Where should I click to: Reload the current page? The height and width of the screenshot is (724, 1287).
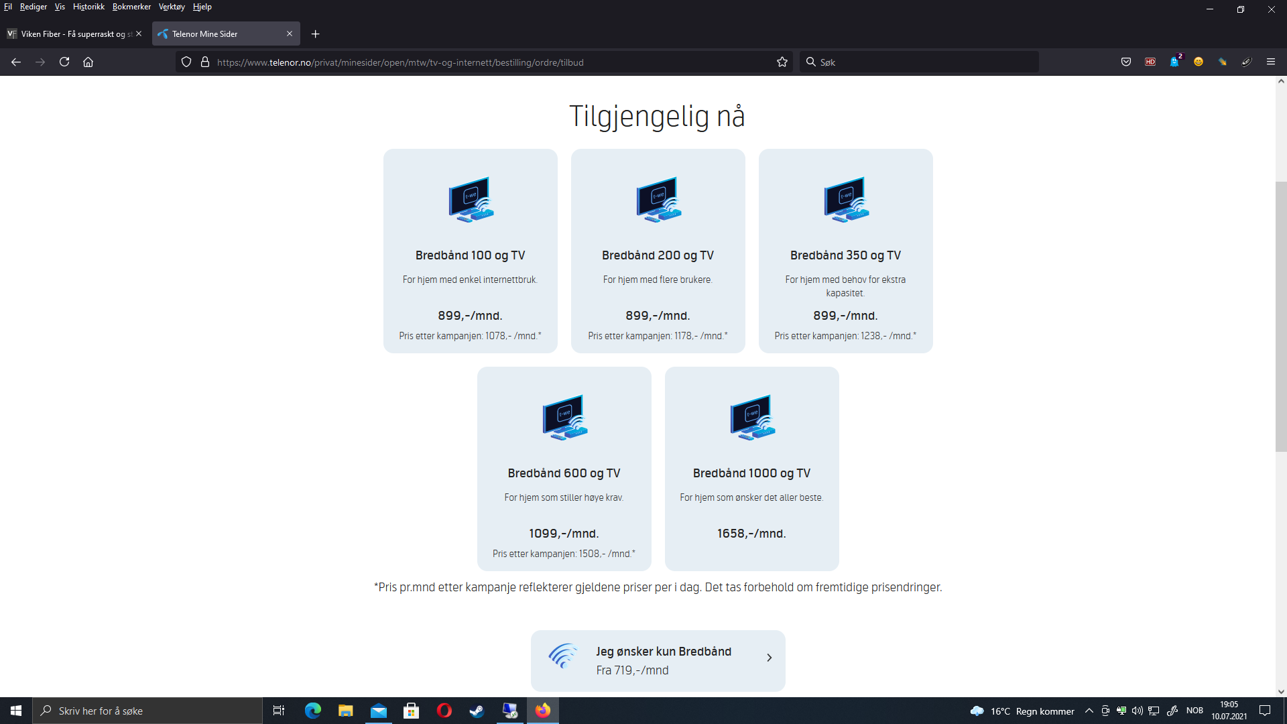[x=64, y=62]
